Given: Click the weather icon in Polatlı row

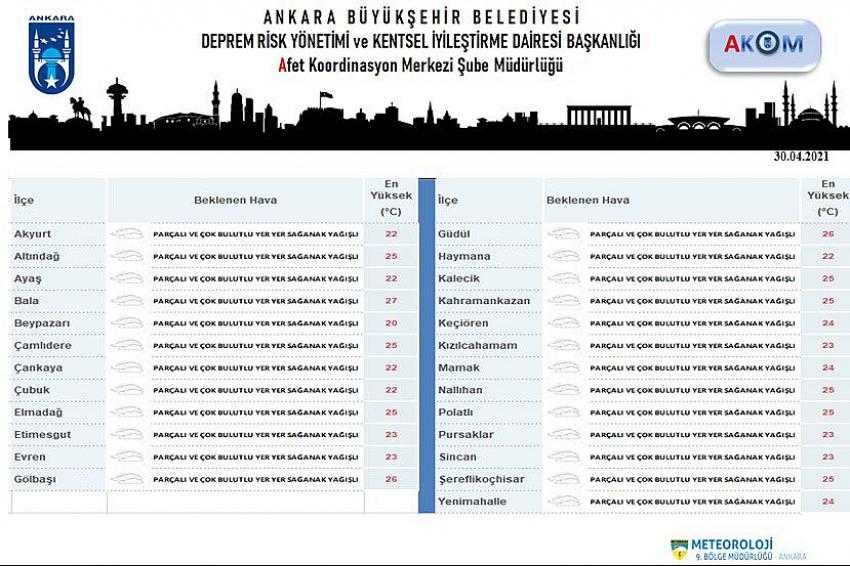Looking at the screenshot, I should coord(565,412).
